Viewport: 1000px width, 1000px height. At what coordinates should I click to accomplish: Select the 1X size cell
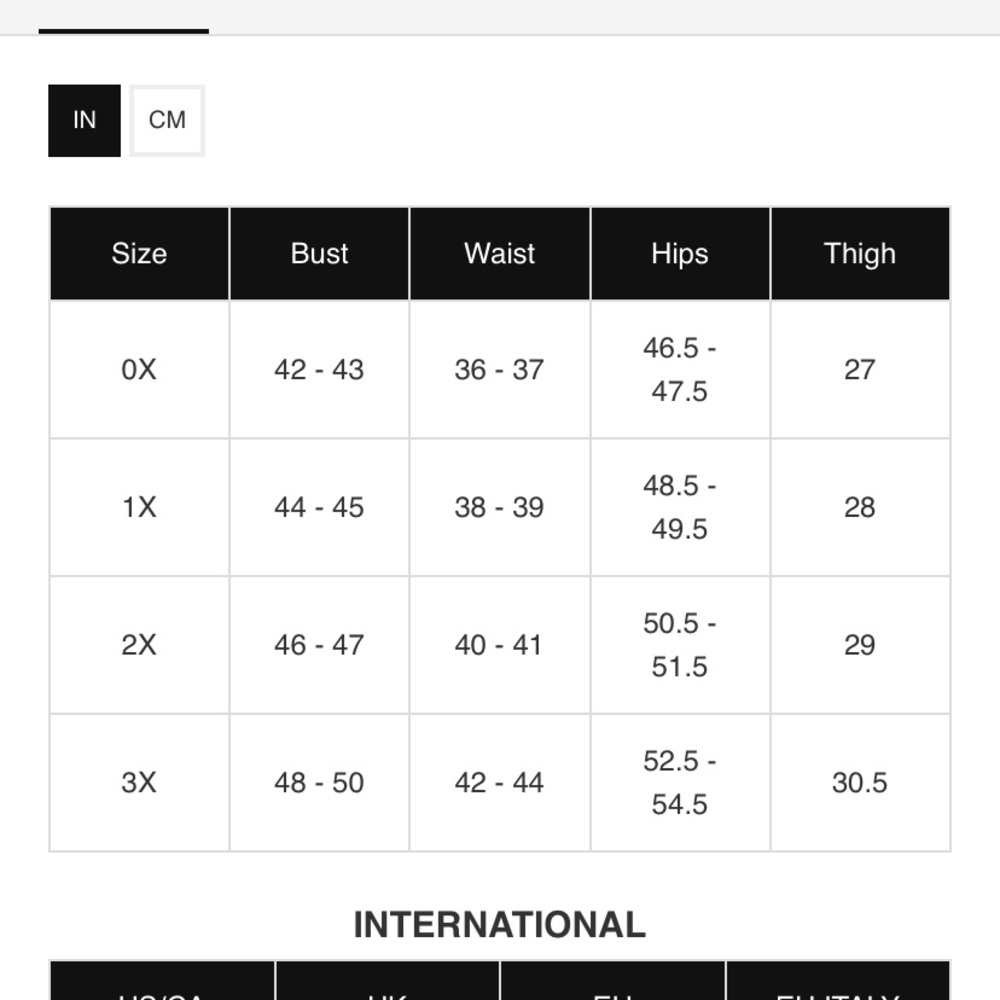coord(139,507)
